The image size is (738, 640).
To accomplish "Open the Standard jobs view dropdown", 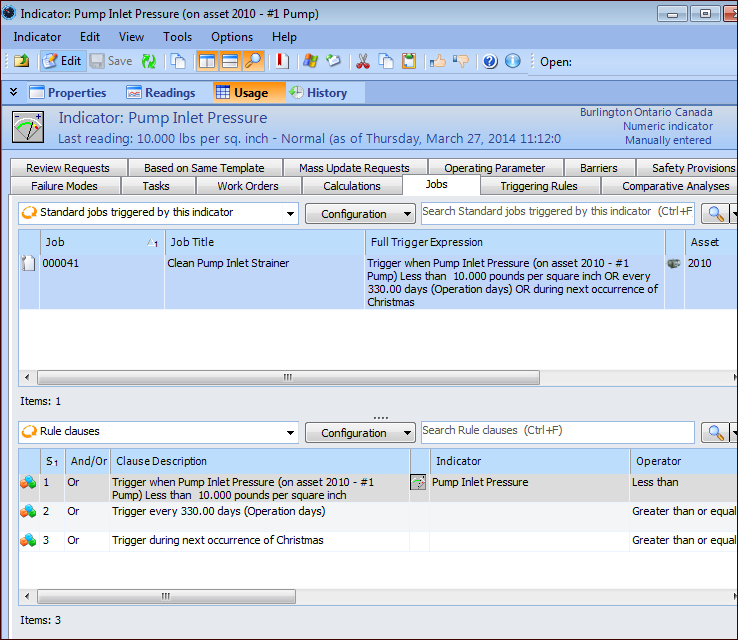I will point(158,213).
